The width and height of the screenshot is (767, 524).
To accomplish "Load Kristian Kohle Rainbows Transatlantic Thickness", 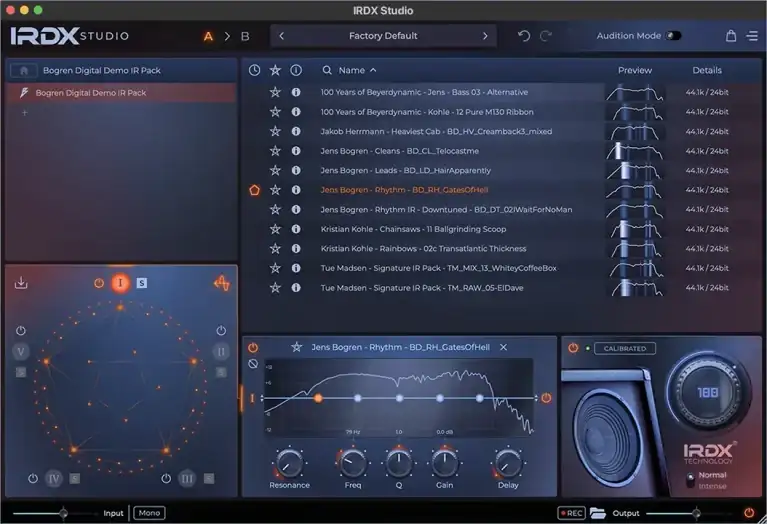I will click(423, 249).
